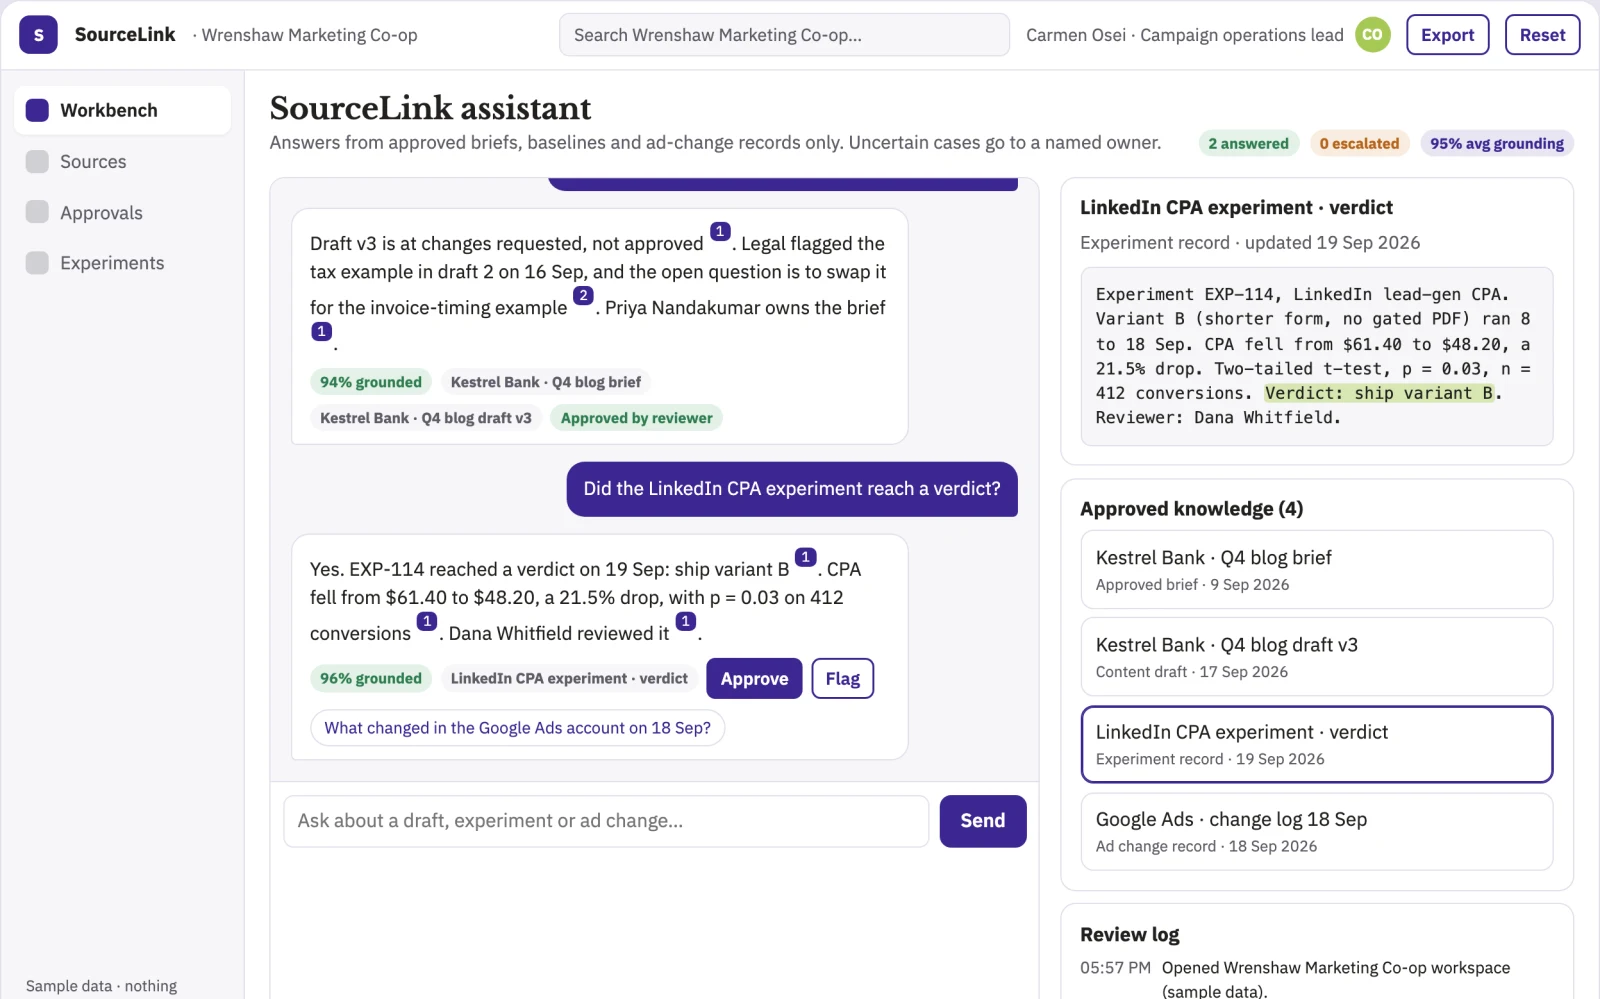Viewport: 1600px width, 999px height.
Task: Open citation 1 after 'conversions'
Action: tap(427, 621)
